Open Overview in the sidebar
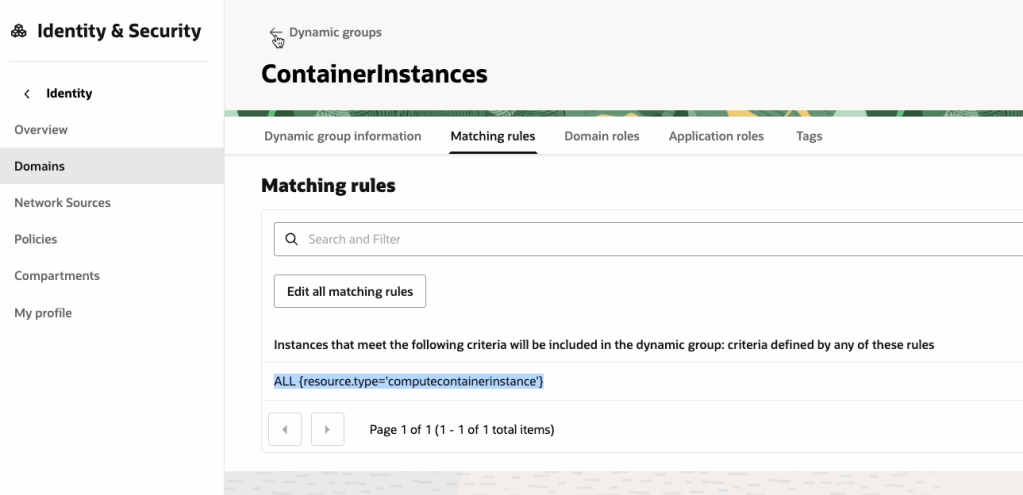The width and height of the screenshot is (1023, 495). pyautogui.click(x=41, y=130)
